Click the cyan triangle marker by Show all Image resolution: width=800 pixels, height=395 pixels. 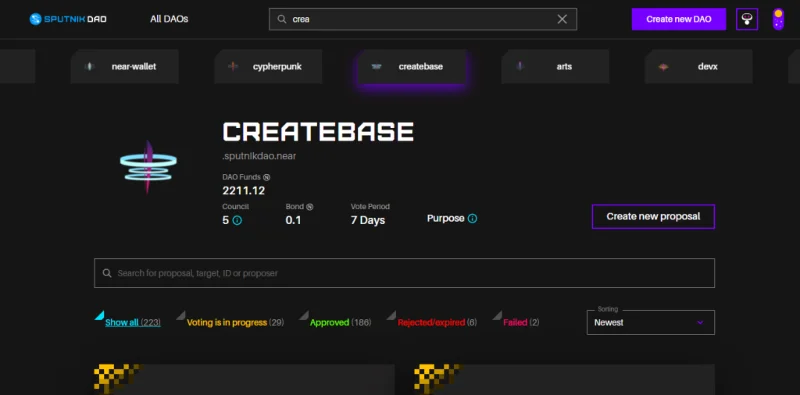coord(99,315)
